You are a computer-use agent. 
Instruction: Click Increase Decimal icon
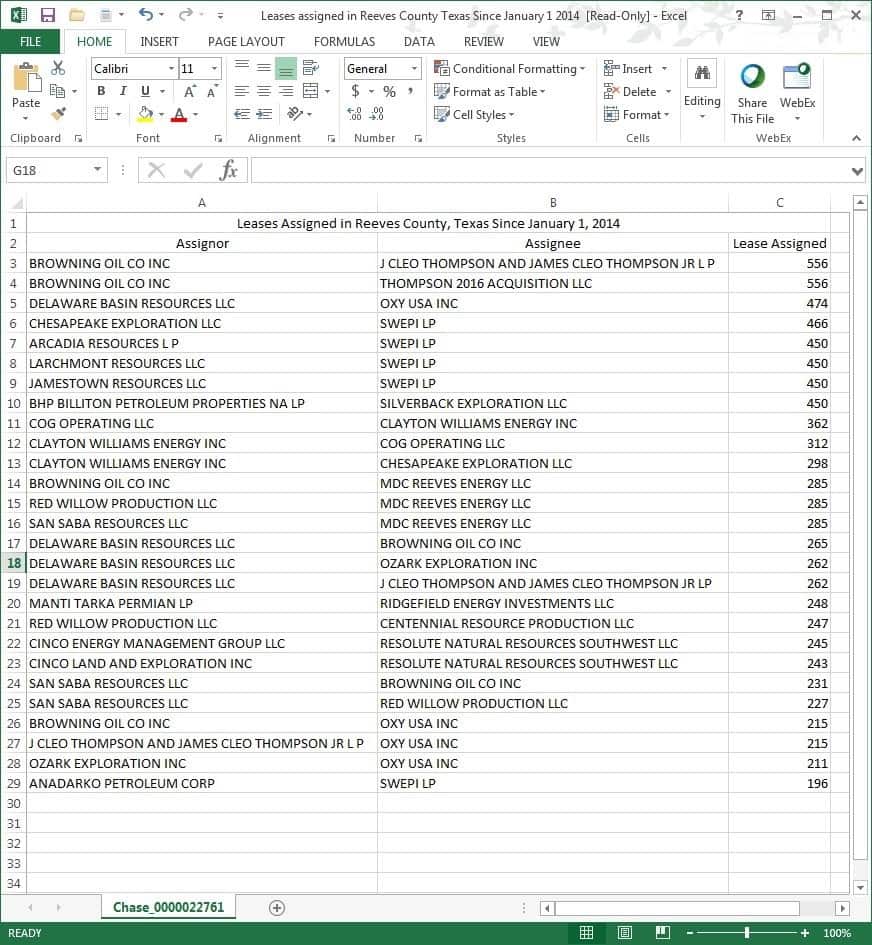point(354,113)
